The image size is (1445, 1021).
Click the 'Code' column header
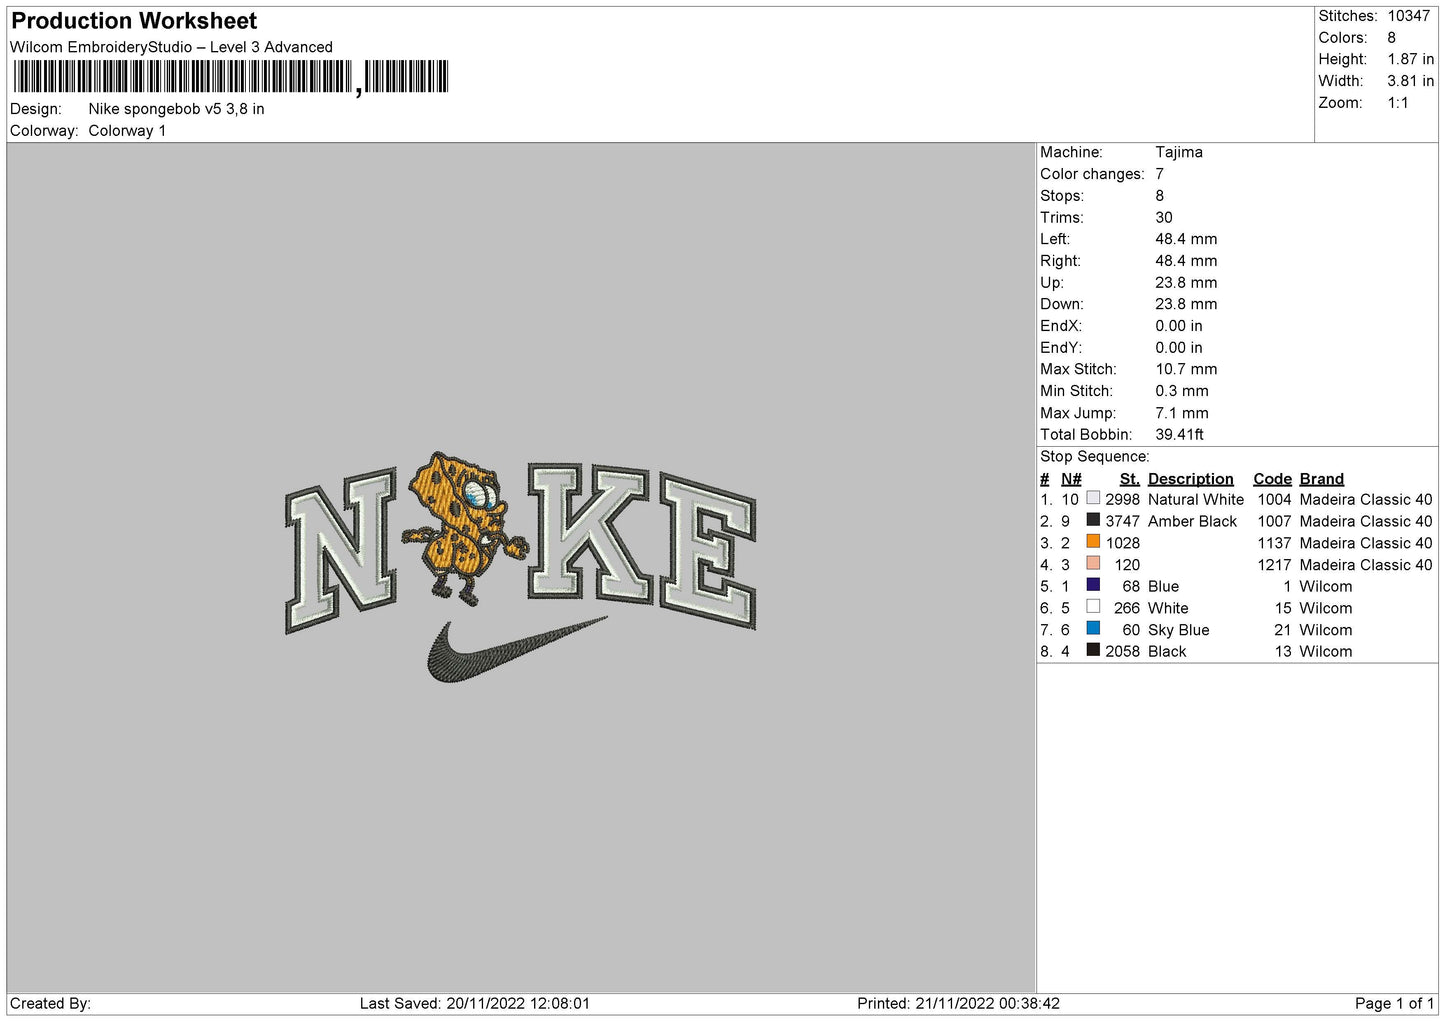1272,479
